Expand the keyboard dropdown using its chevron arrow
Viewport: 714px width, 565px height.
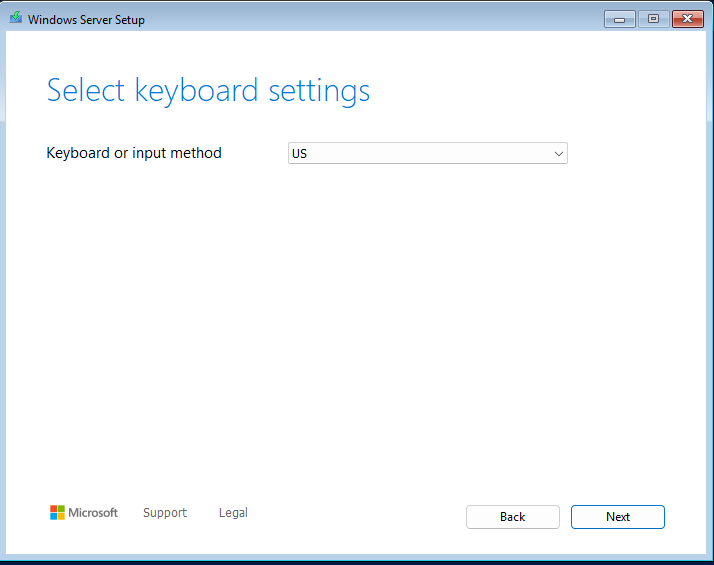558,154
